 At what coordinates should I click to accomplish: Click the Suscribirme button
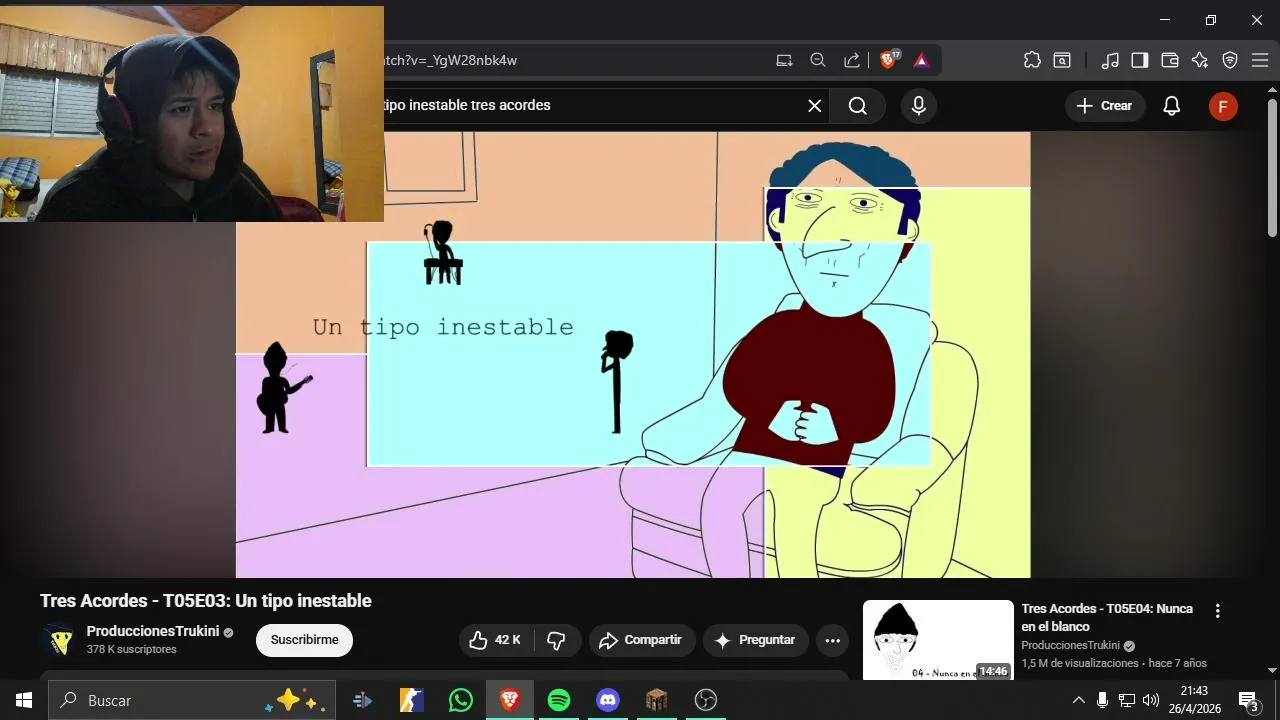[304, 640]
